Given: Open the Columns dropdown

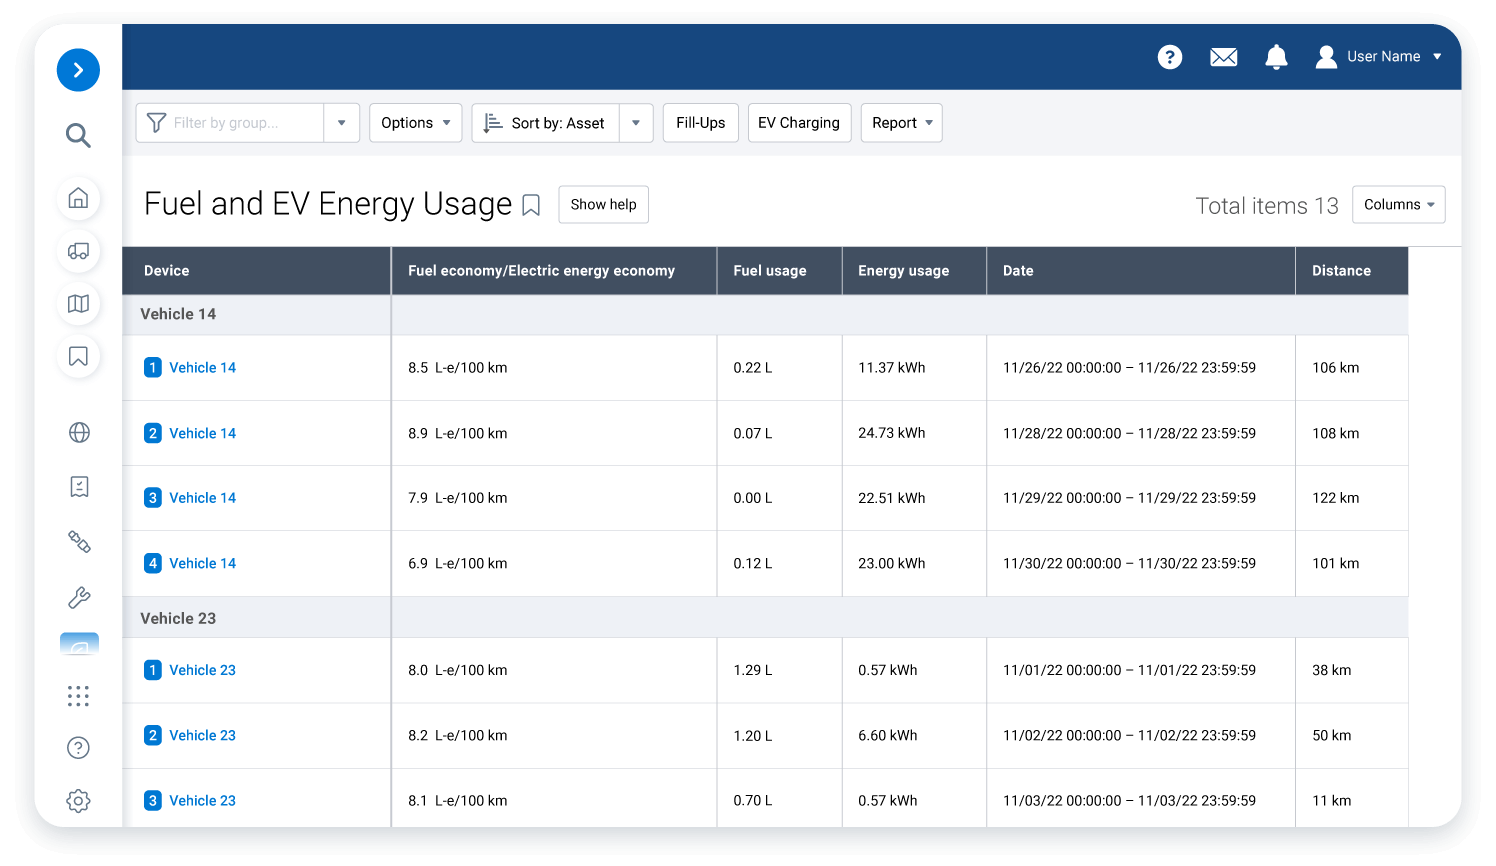Looking at the screenshot, I should 1398,204.
